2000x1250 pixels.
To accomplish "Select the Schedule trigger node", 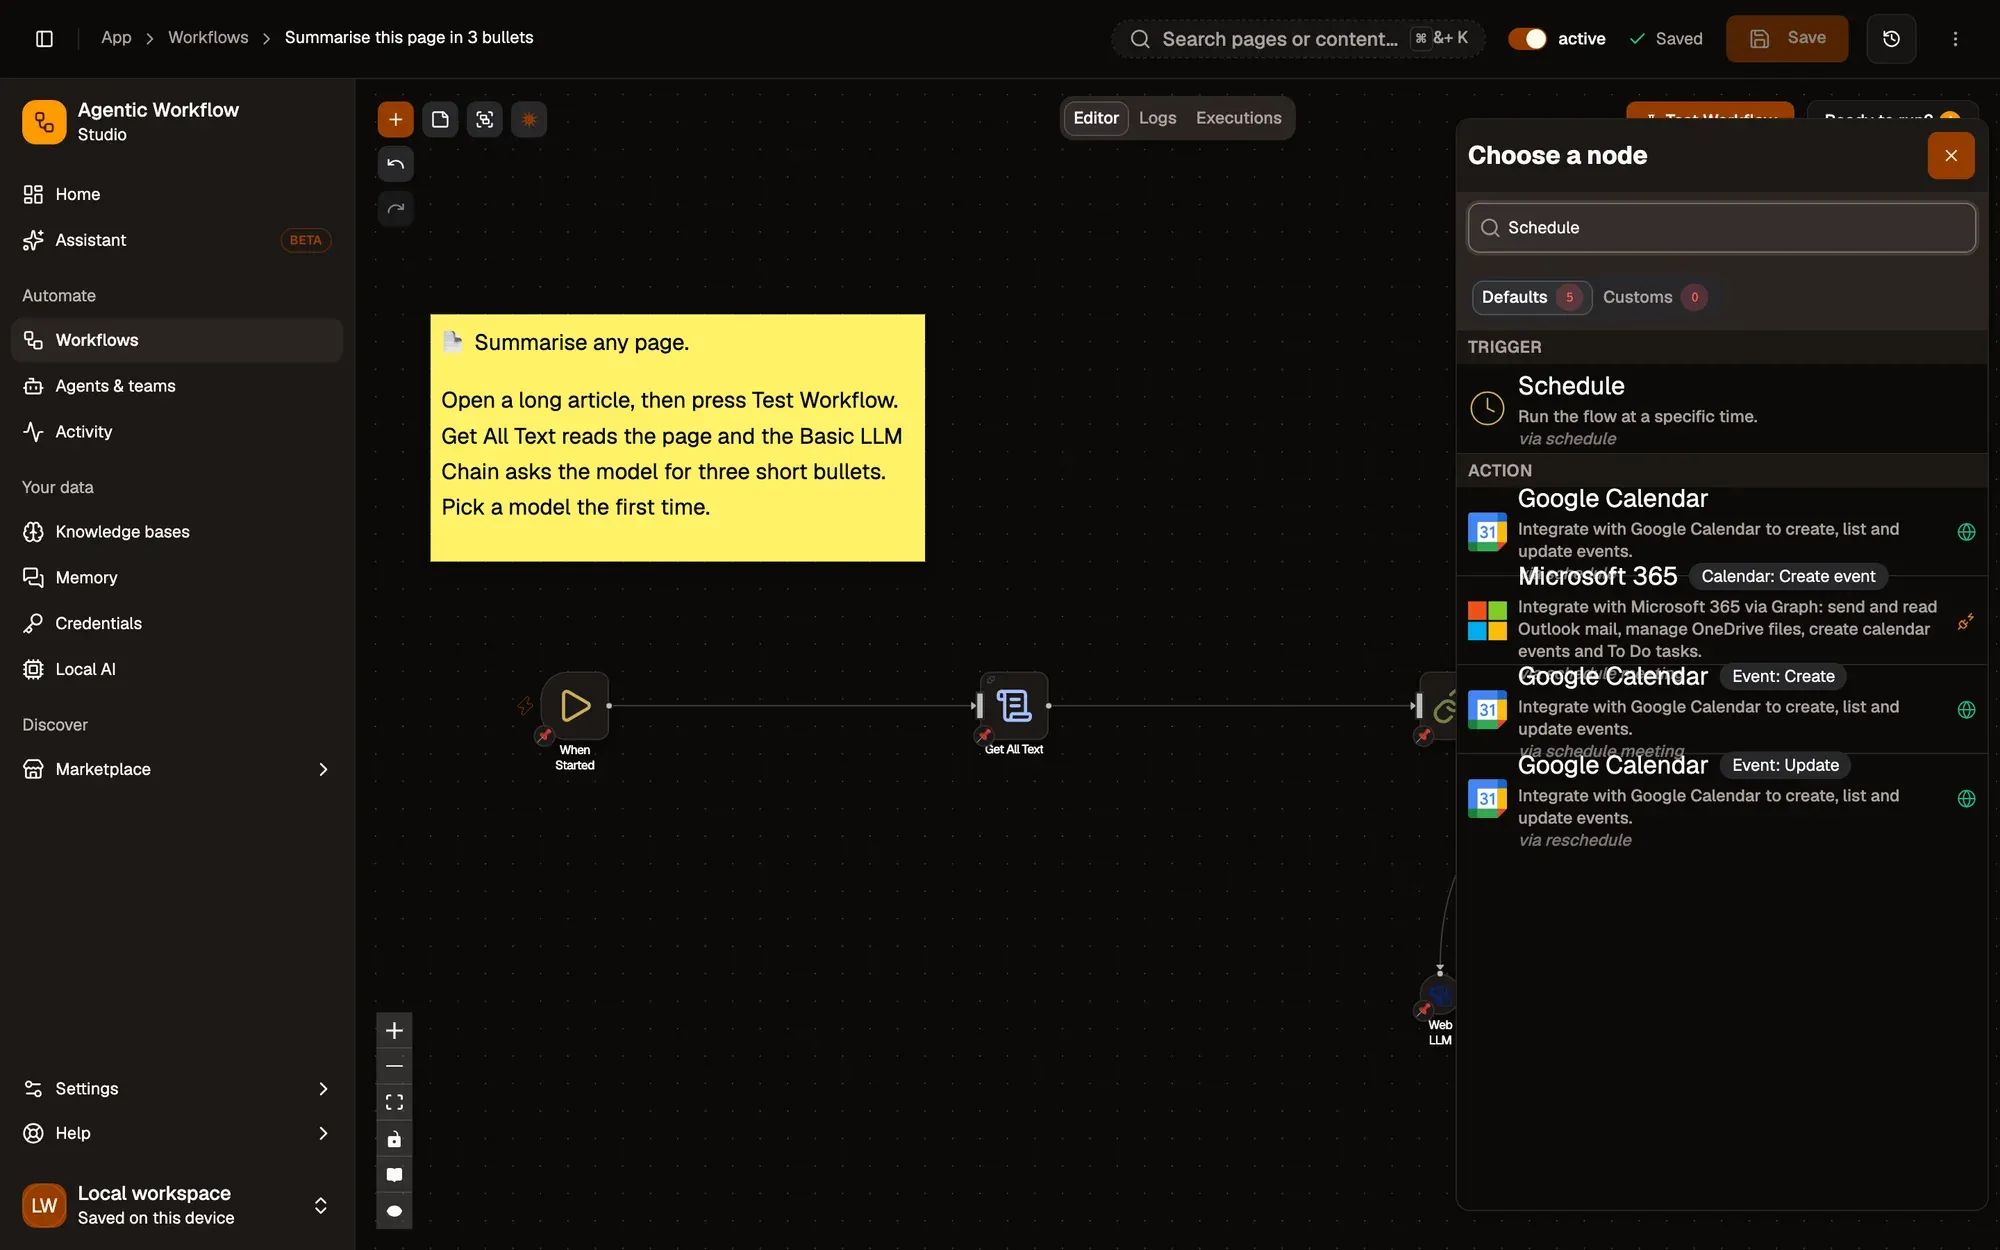I will point(1721,409).
